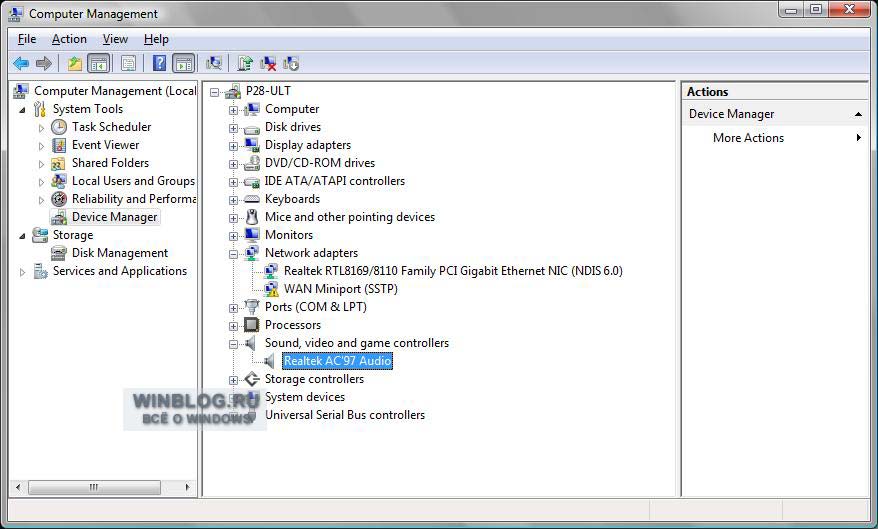Expand the Processors plus box
Viewport: 878px width, 529px height.
[233, 326]
